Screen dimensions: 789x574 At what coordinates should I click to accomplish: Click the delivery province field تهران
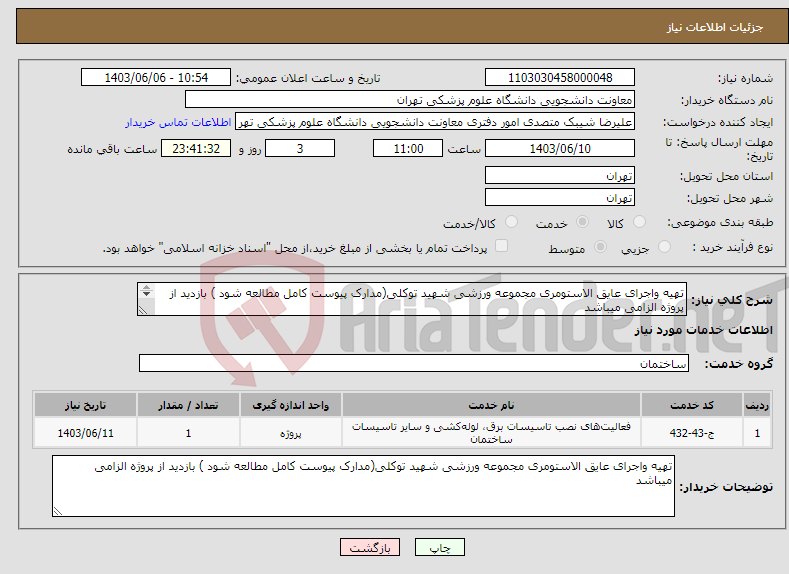[560, 176]
